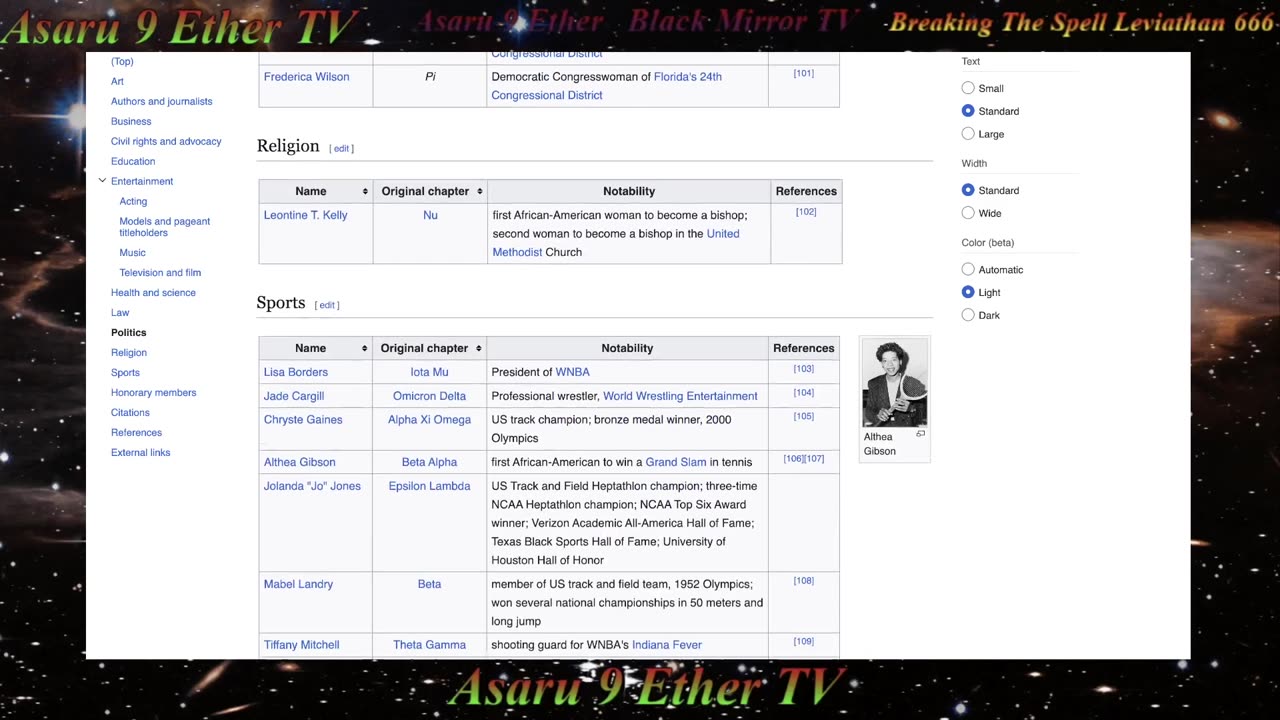This screenshot has height=720, width=1280.
Task: Open the Iota Mu chapter link
Action: tap(429, 372)
